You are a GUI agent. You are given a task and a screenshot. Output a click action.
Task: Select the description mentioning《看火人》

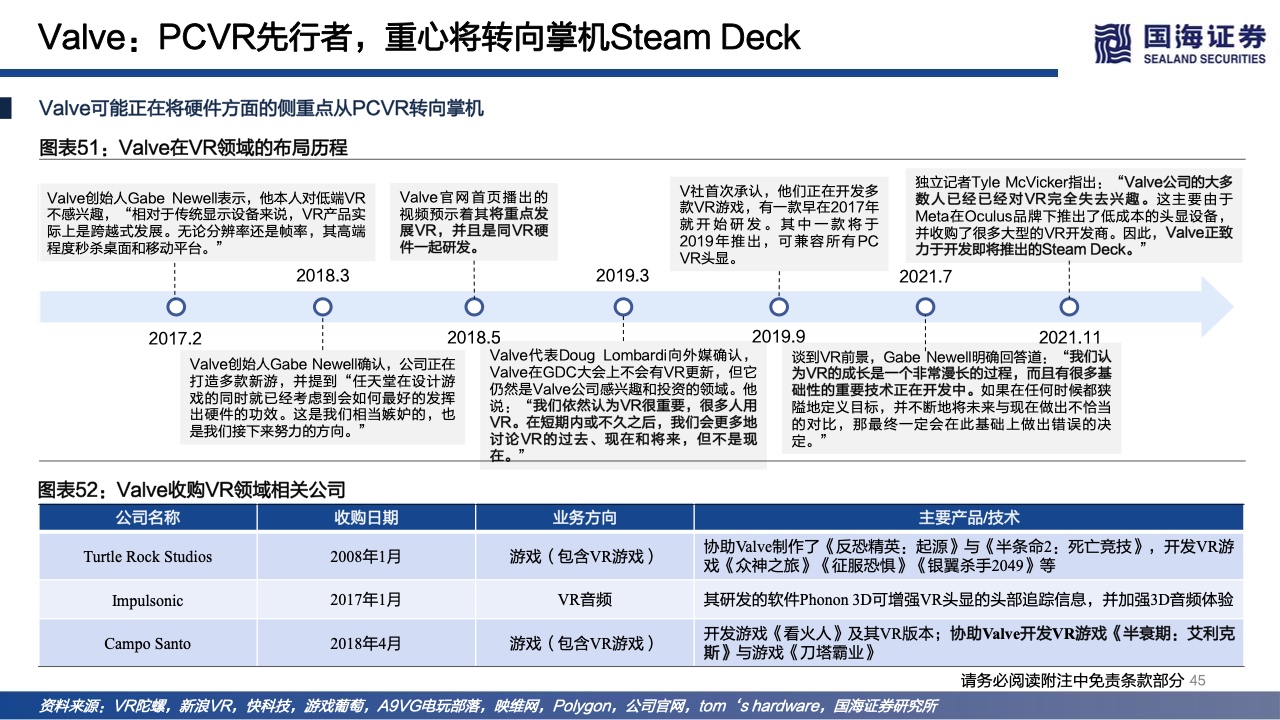tap(968, 643)
